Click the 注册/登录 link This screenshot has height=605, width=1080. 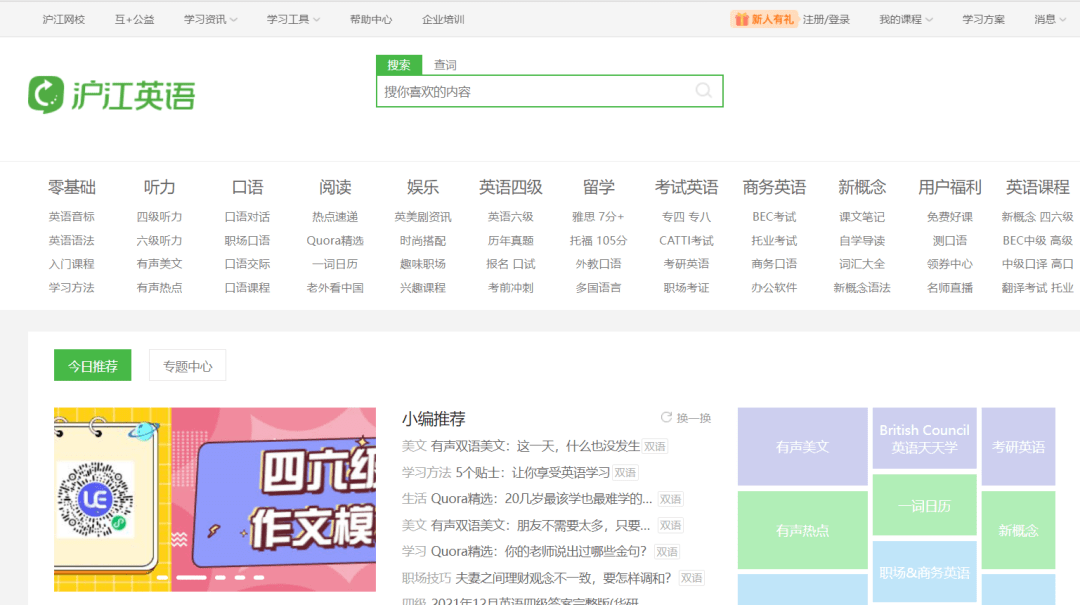click(826, 18)
